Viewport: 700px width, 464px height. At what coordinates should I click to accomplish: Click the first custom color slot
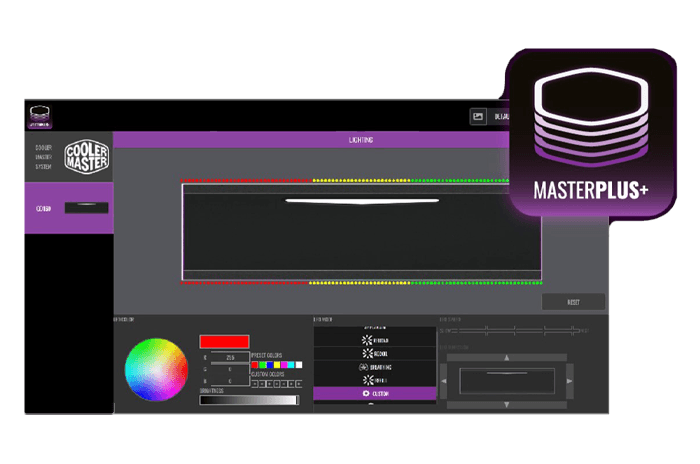255,382
